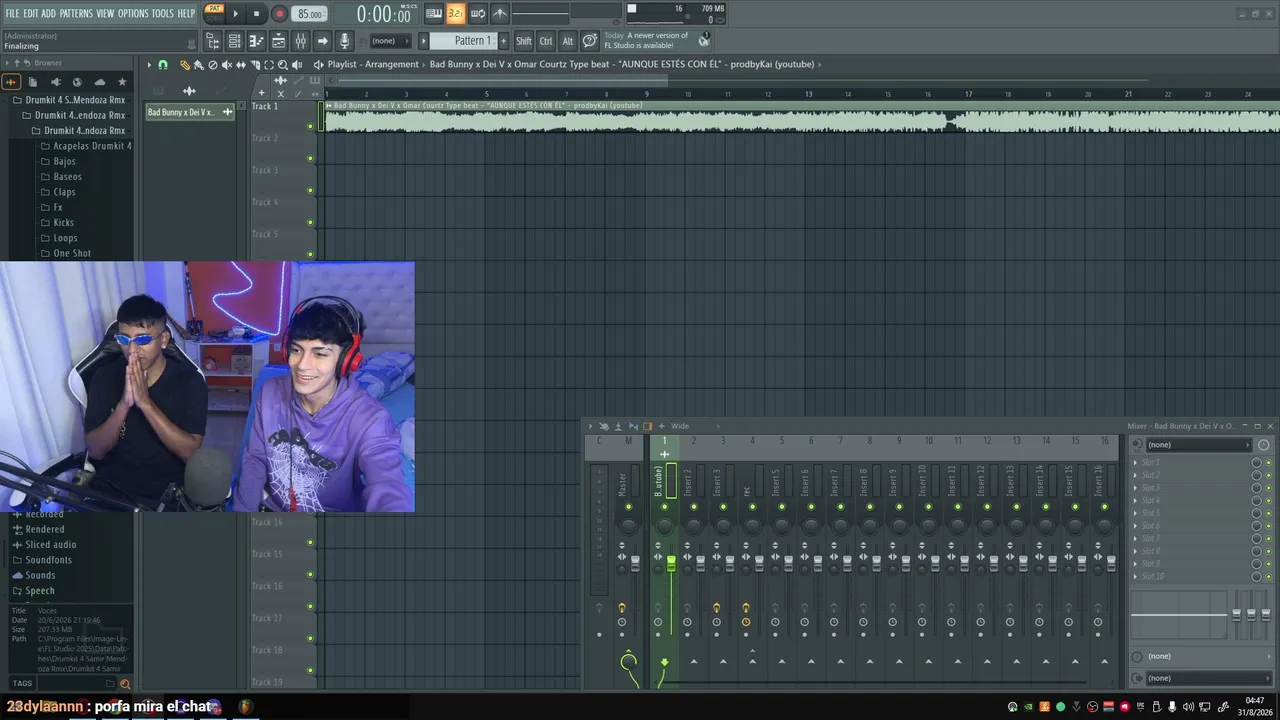1280x720 pixels.
Task: Open the PATTERNS menu
Action: pos(76,13)
